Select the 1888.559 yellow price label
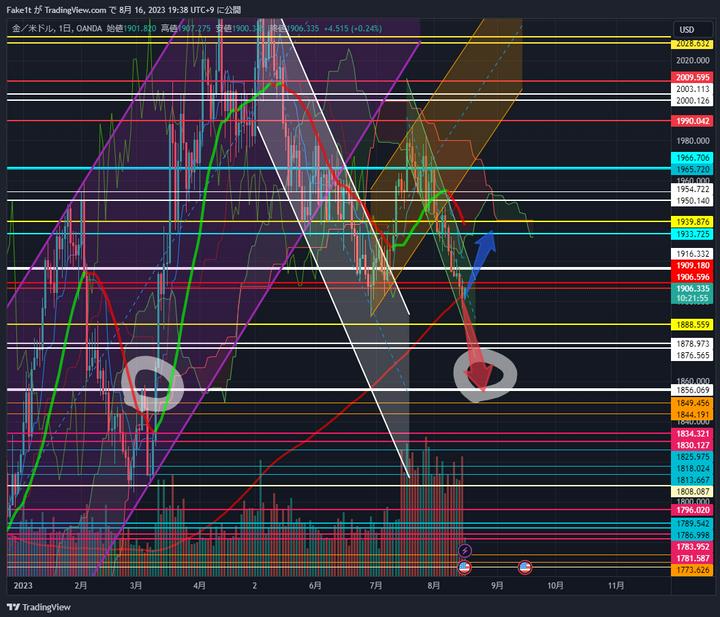Screen dimensions: 720x617 point(691,325)
